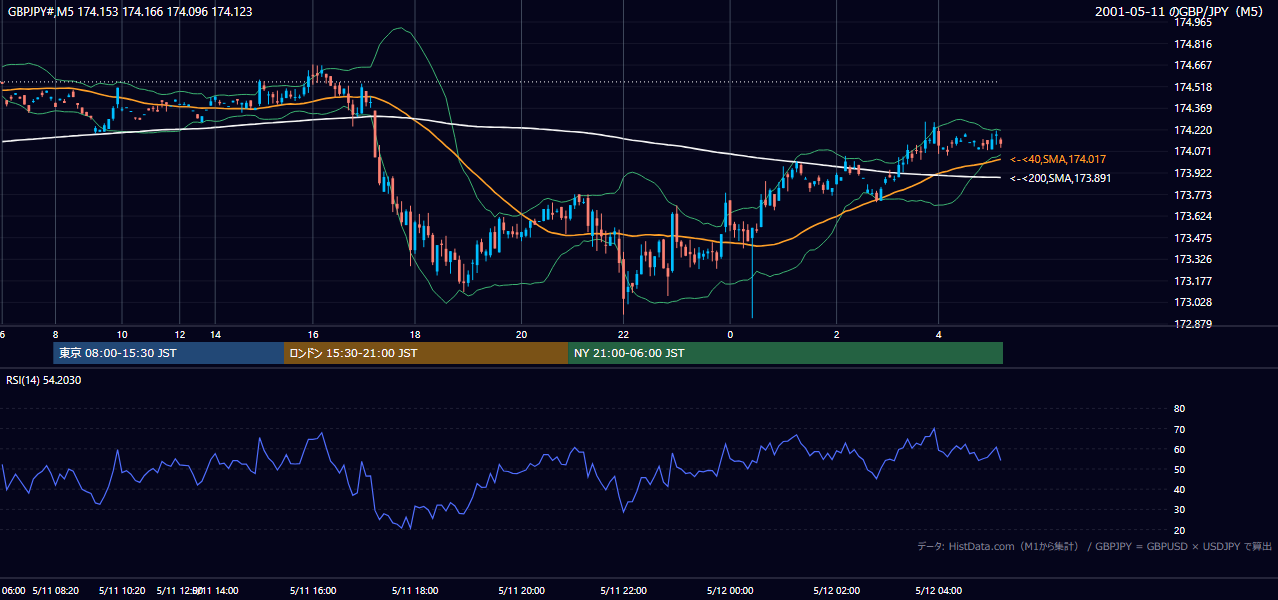Screen dimensions: 1278x600
Task: Click the 173.475 price axis label
Action: point(1194,238)
